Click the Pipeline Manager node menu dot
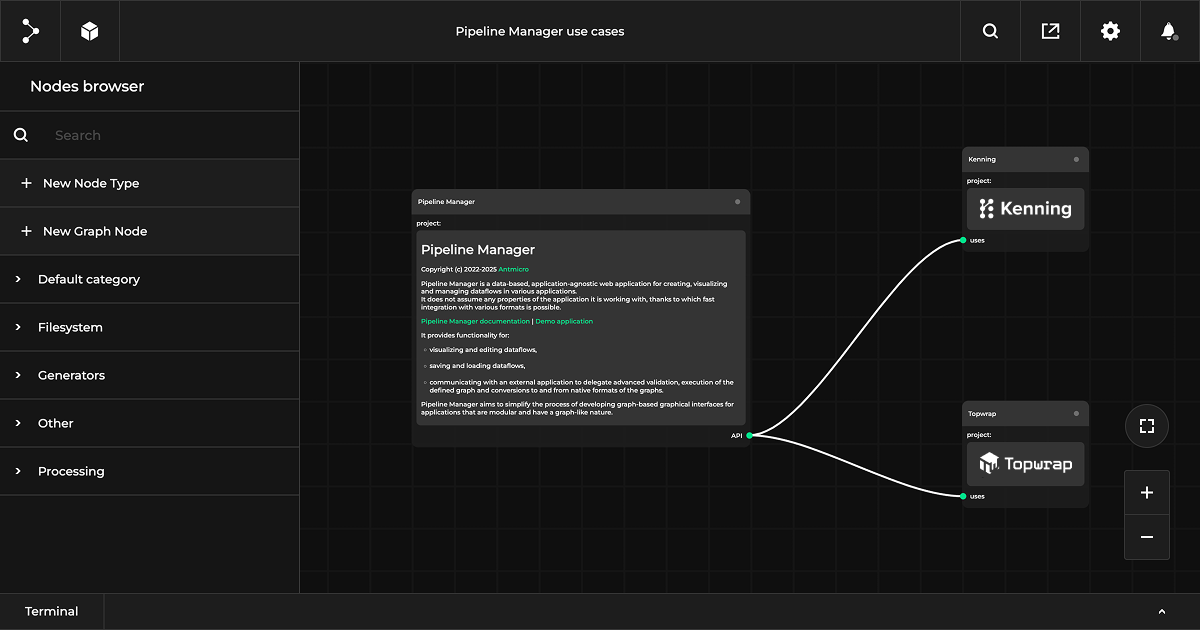The image size is (1200, 630). (x=738, y=202)
